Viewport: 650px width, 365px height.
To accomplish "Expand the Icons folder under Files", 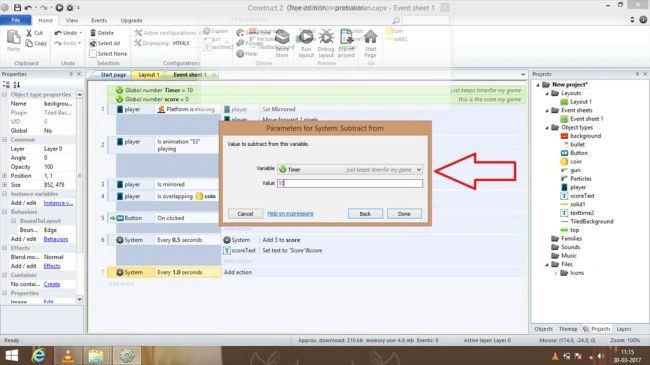I will [556, 273].
